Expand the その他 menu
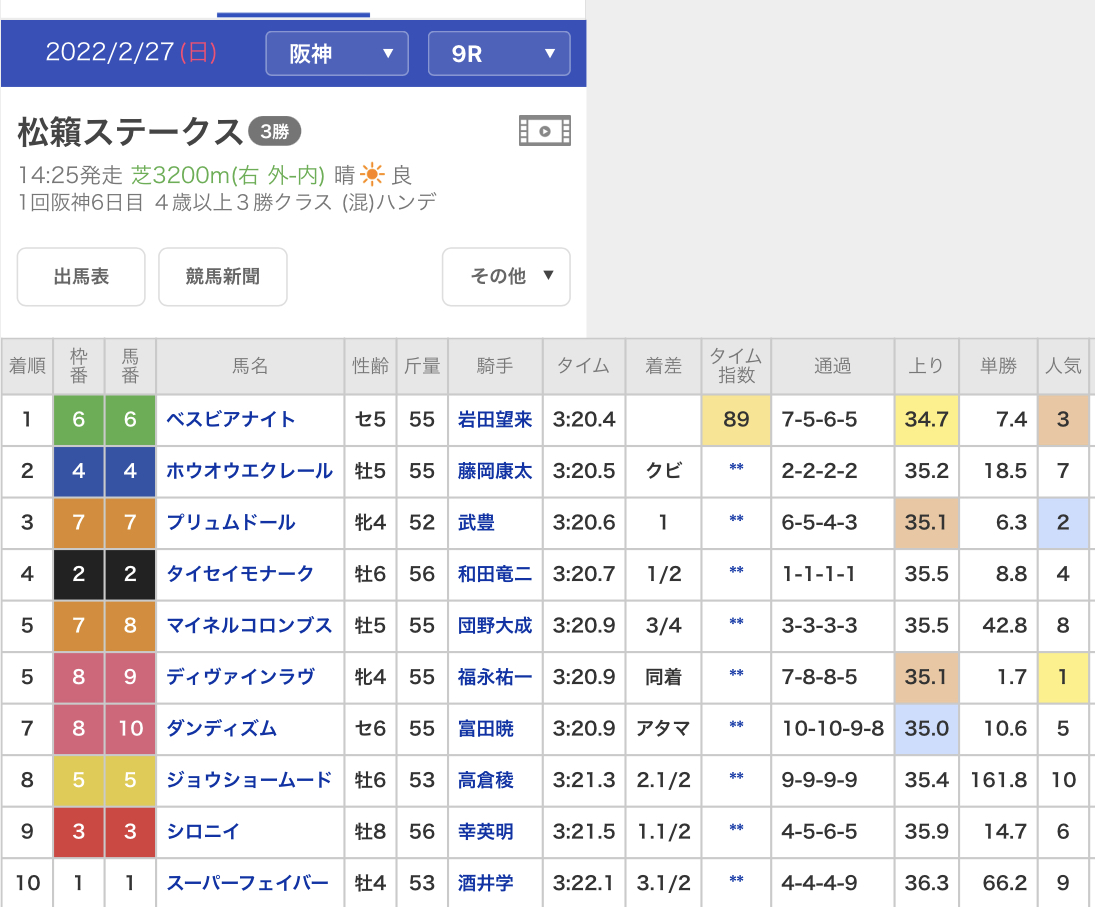1095x907 pixels. click(506, 277)
